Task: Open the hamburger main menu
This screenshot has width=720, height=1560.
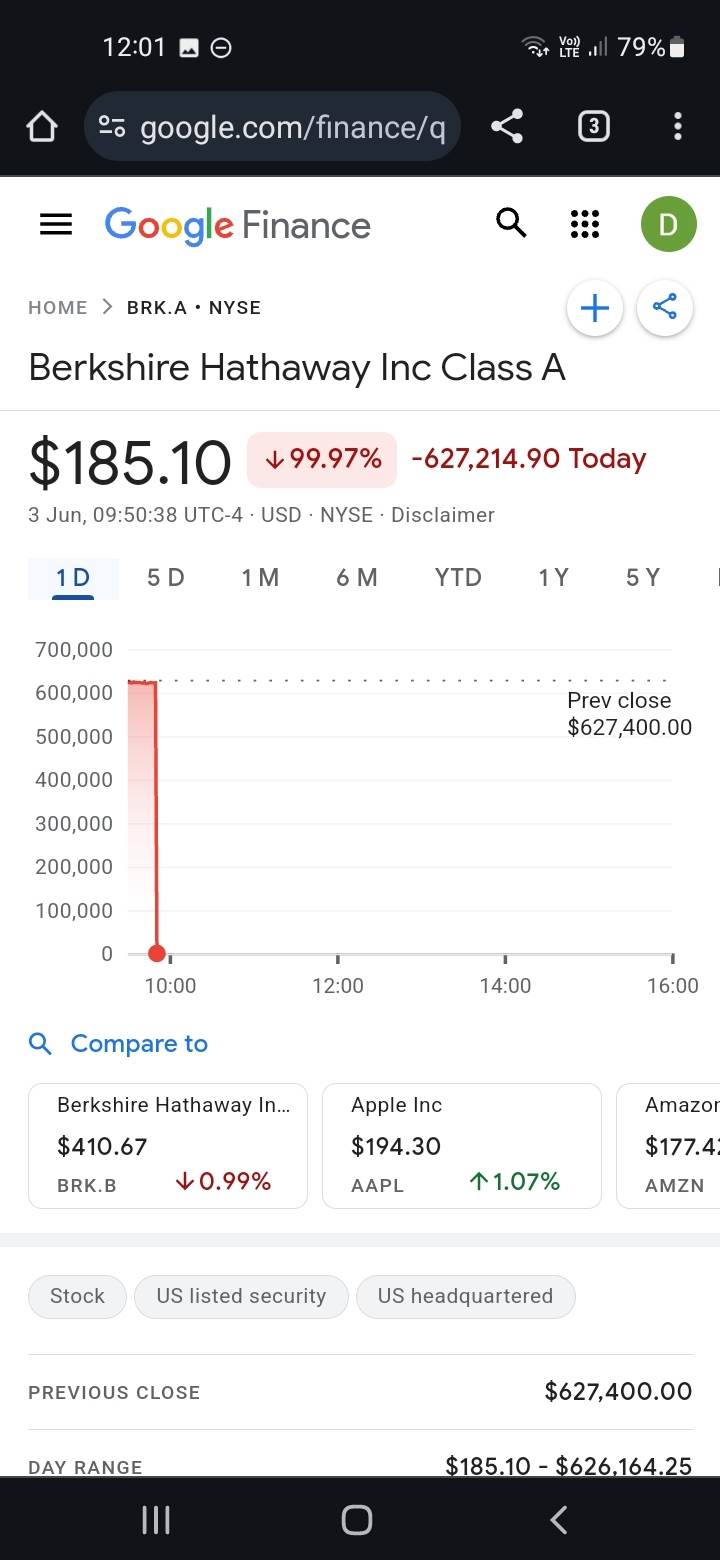Action: [56, 225]
